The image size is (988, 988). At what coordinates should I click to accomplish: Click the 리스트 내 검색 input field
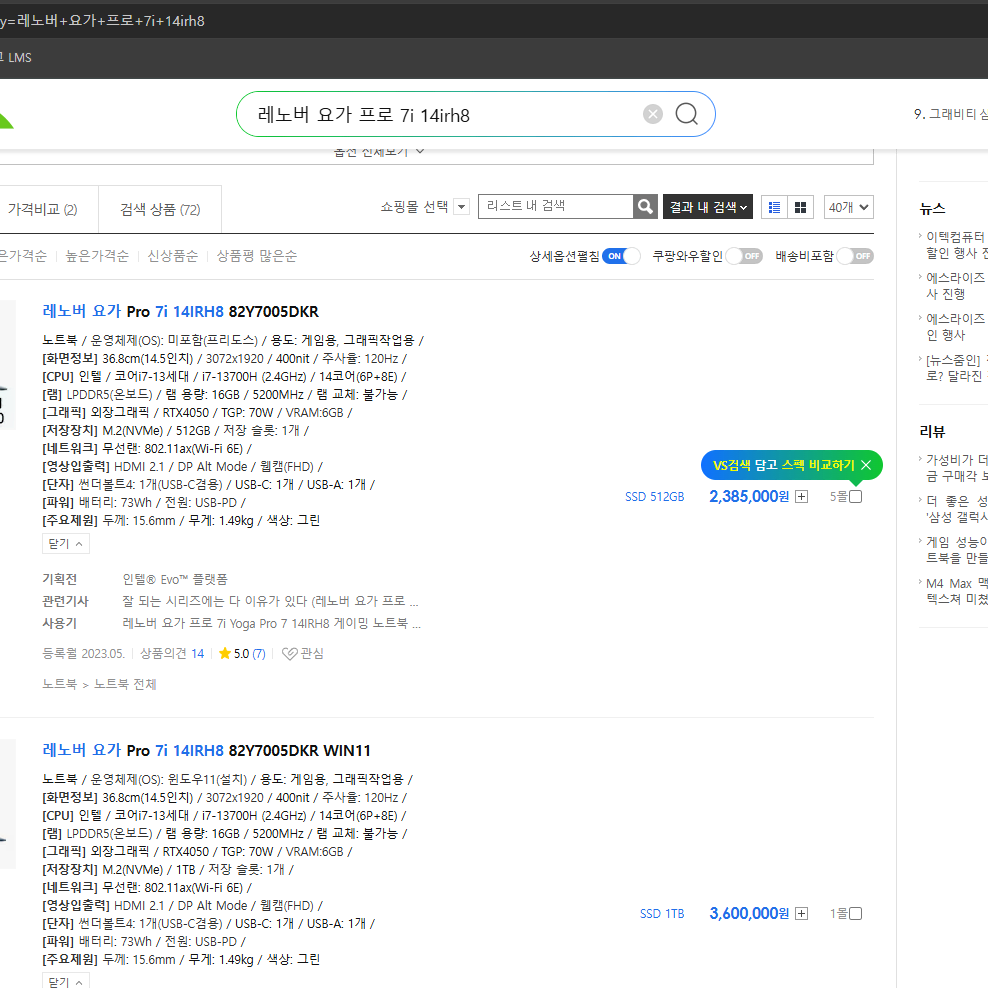point(556,206)
